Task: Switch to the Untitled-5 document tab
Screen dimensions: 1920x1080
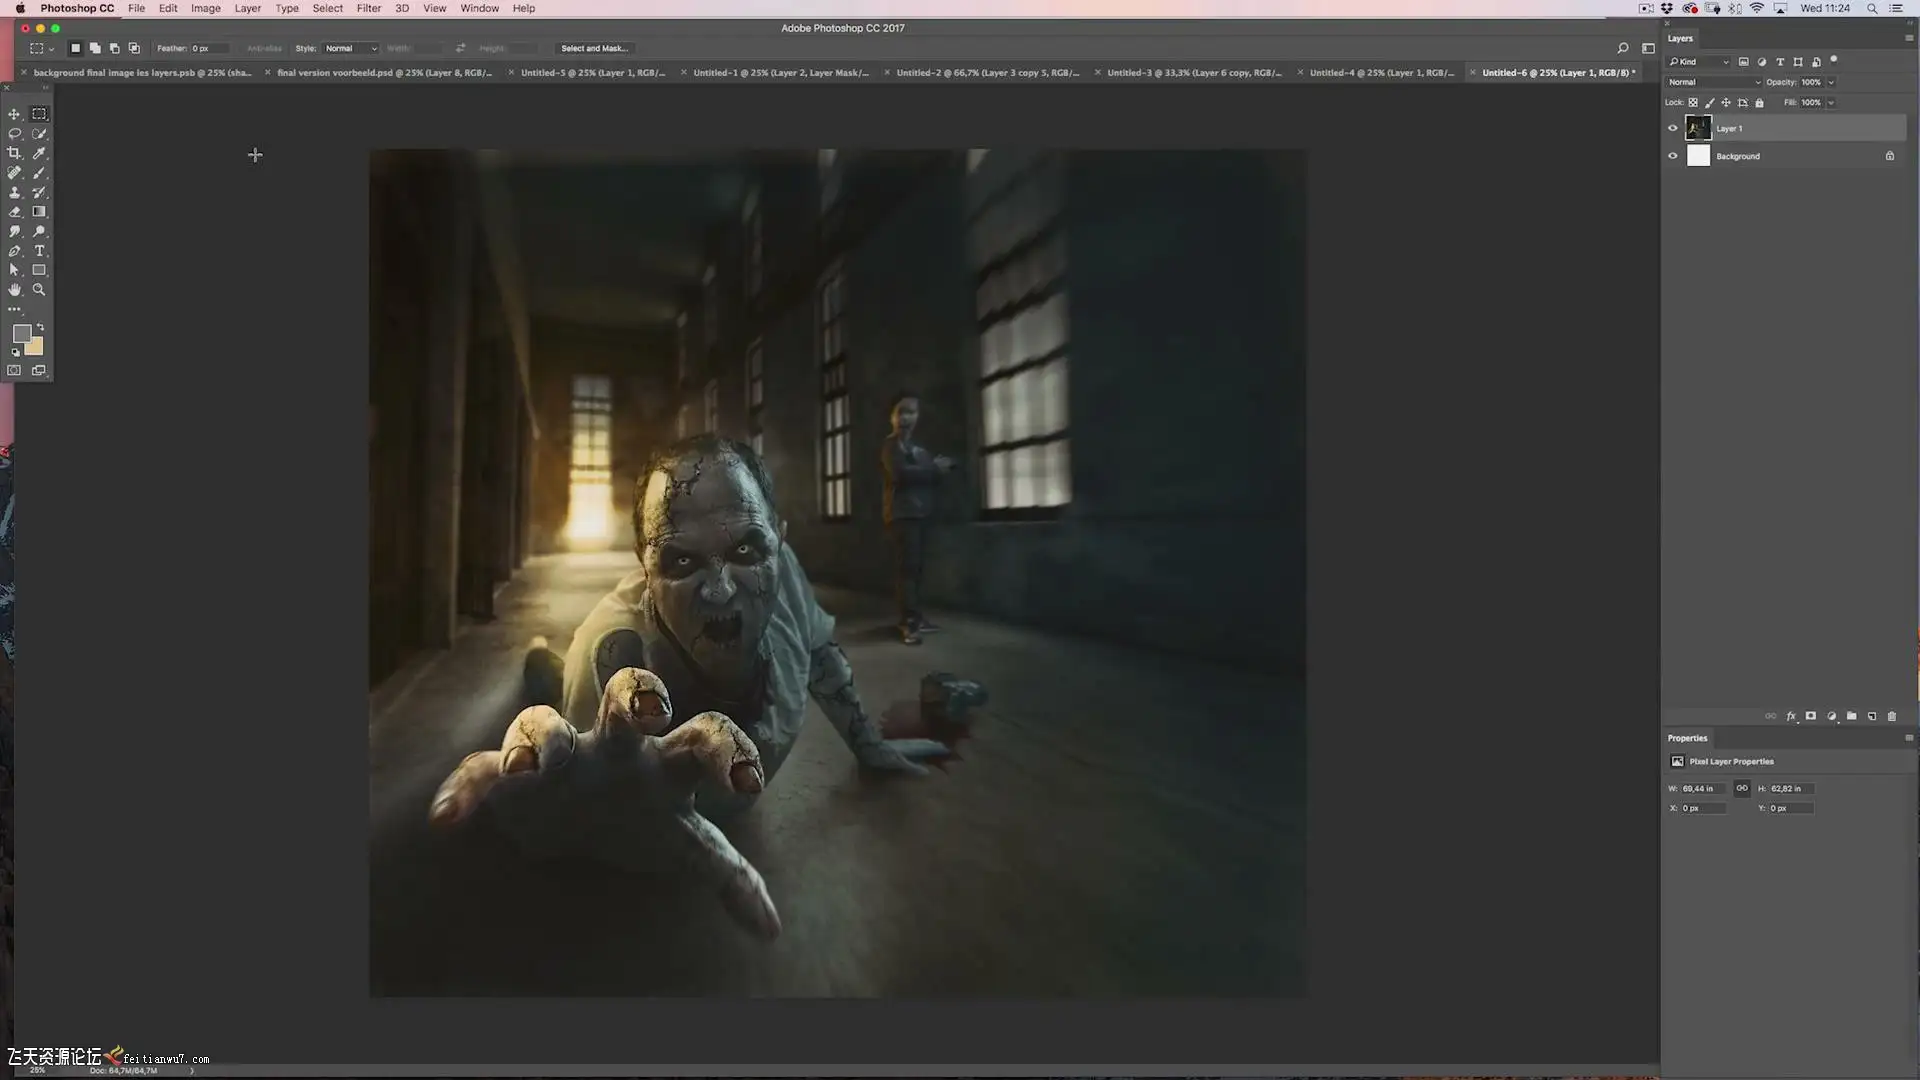Action: click(592, 72)
